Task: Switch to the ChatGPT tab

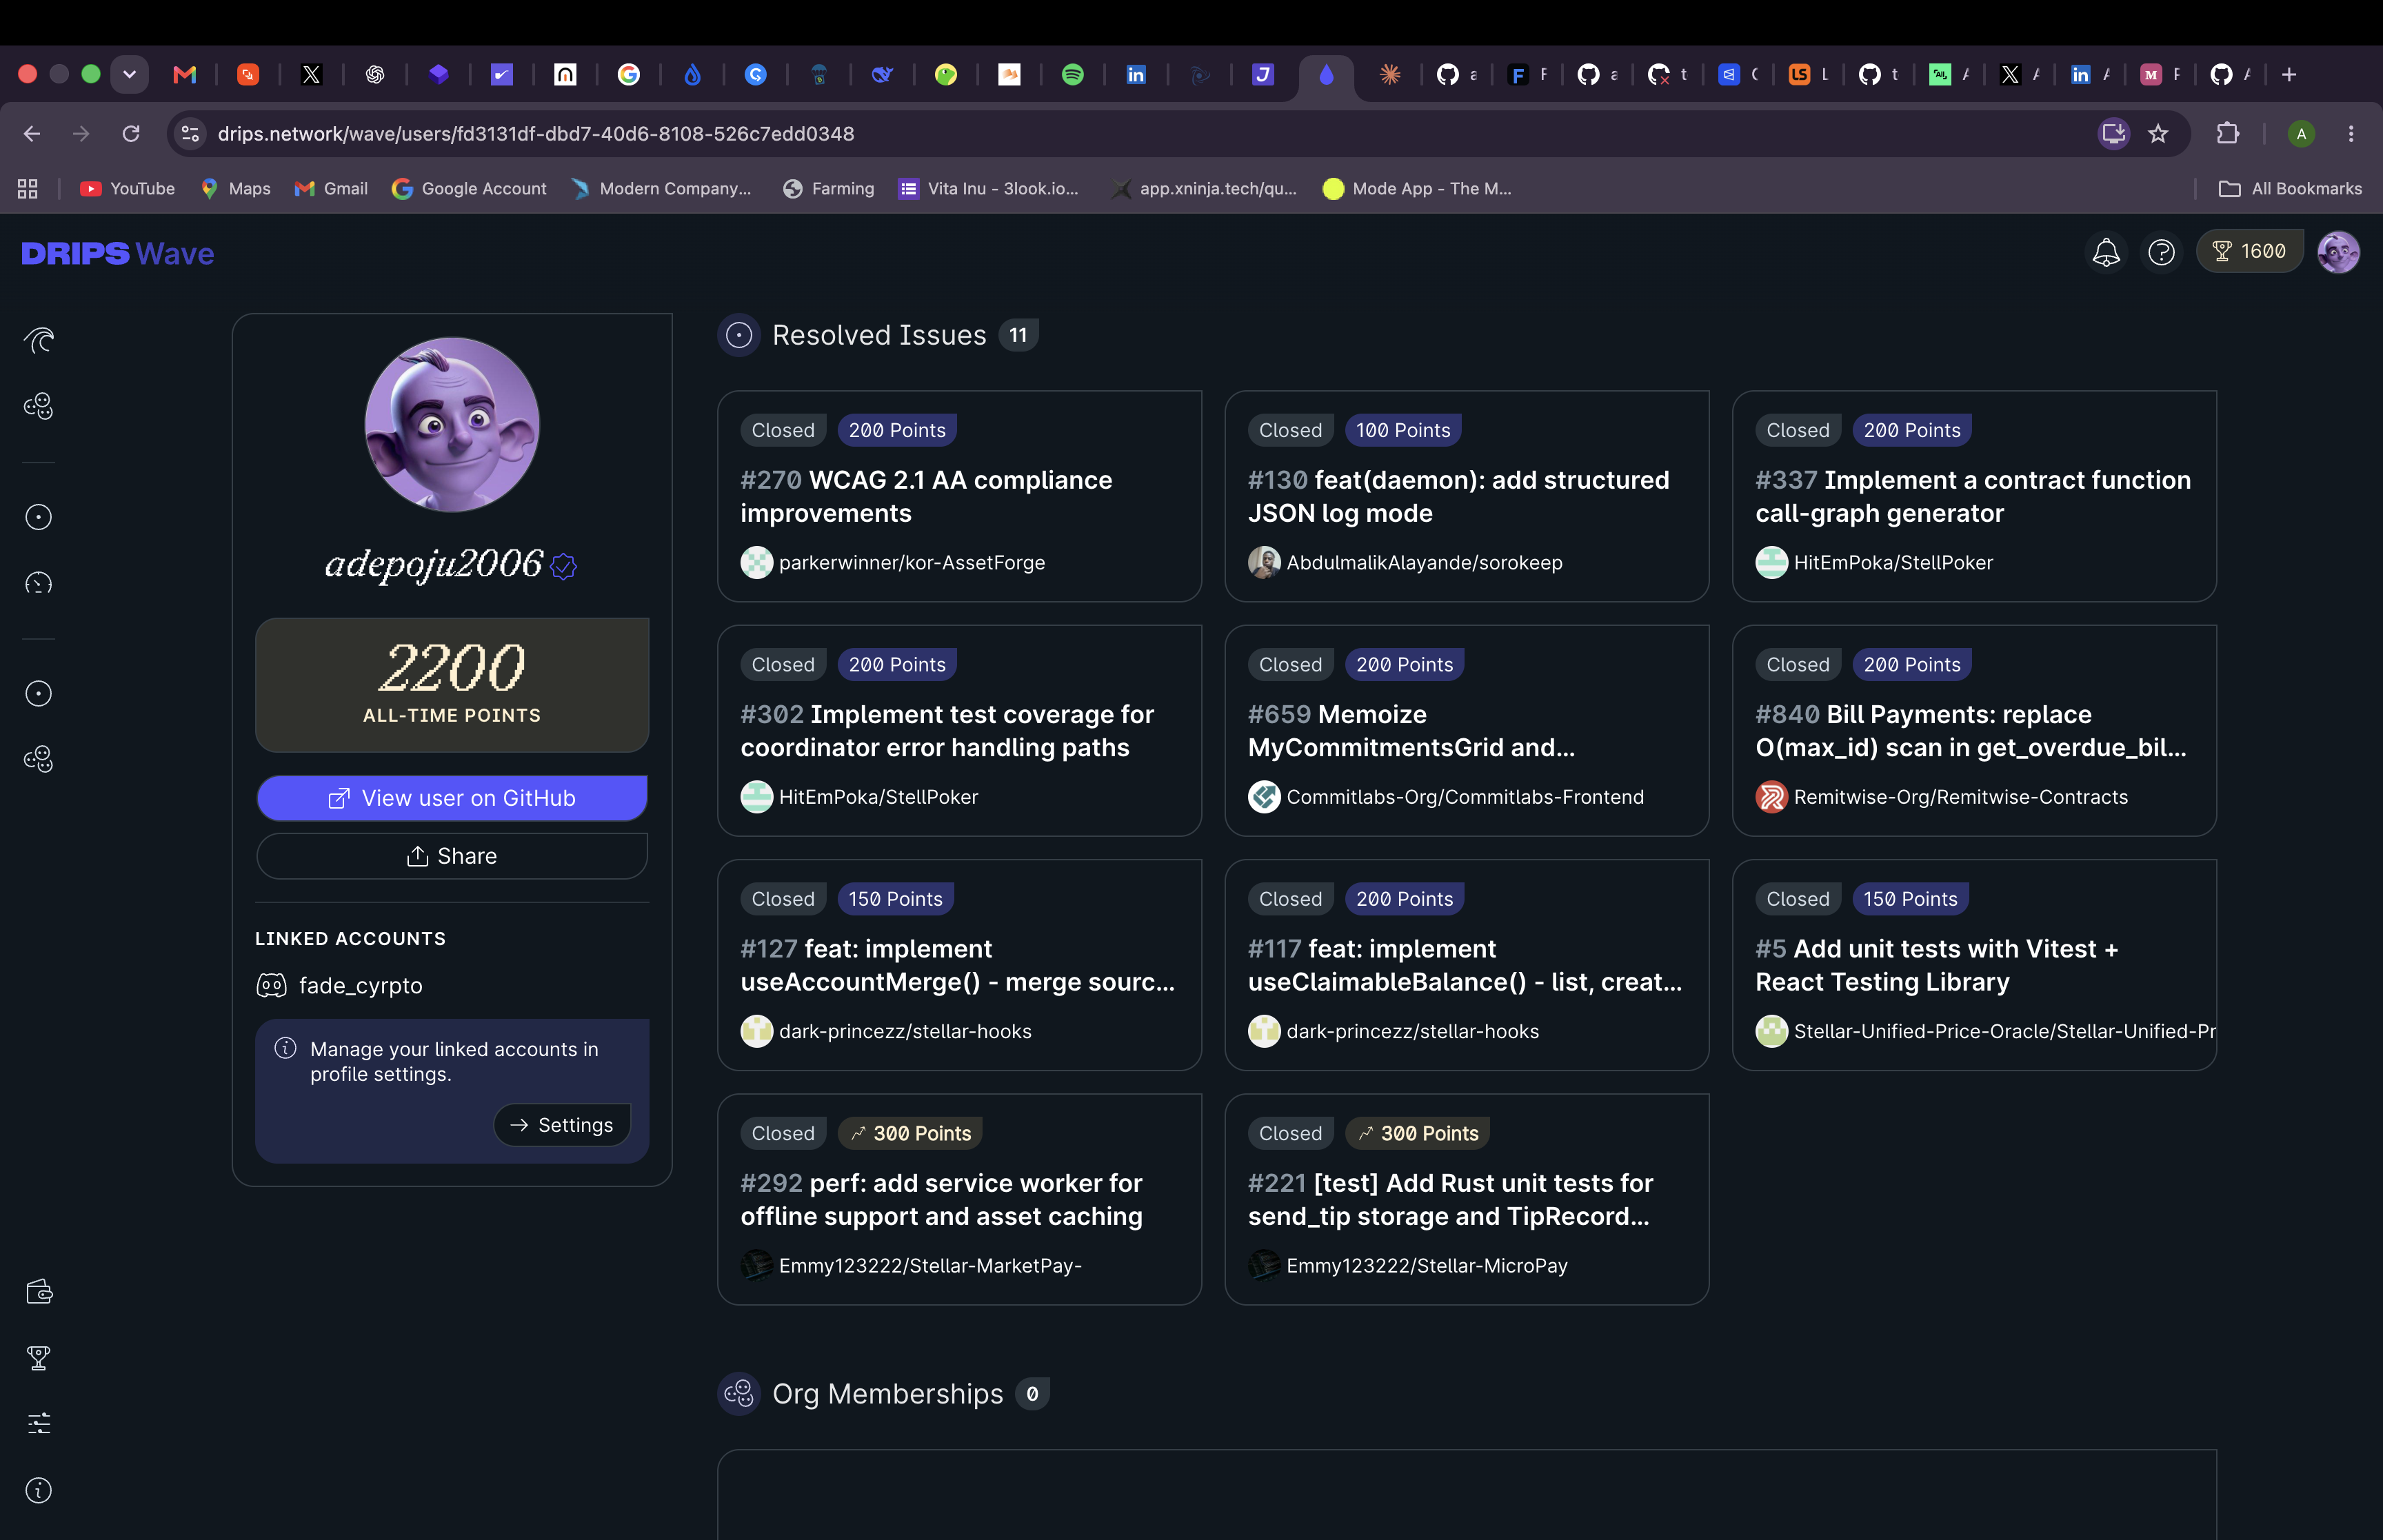Action: pyautogui.click(x=375, y=74)
